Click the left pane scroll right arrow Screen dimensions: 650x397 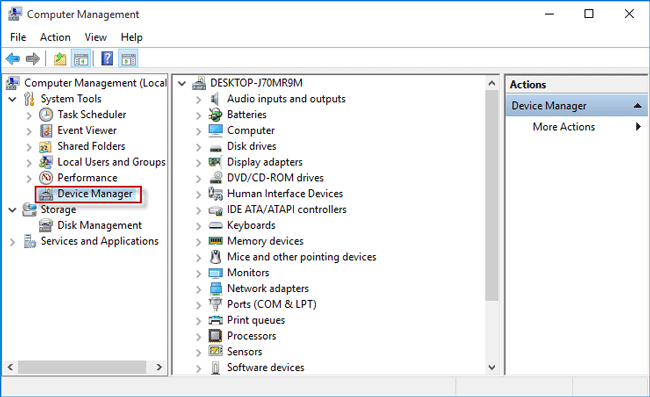pos(159,367)
